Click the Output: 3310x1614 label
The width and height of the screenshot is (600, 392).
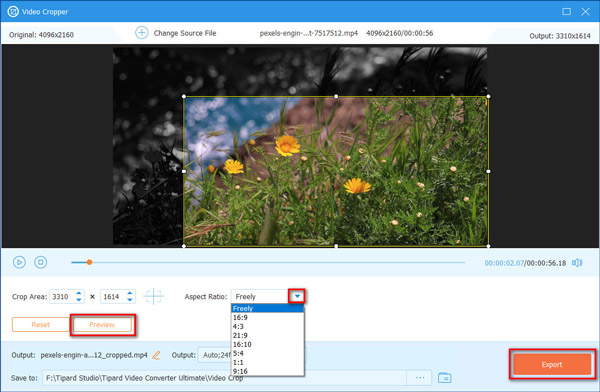pos(560,36)
